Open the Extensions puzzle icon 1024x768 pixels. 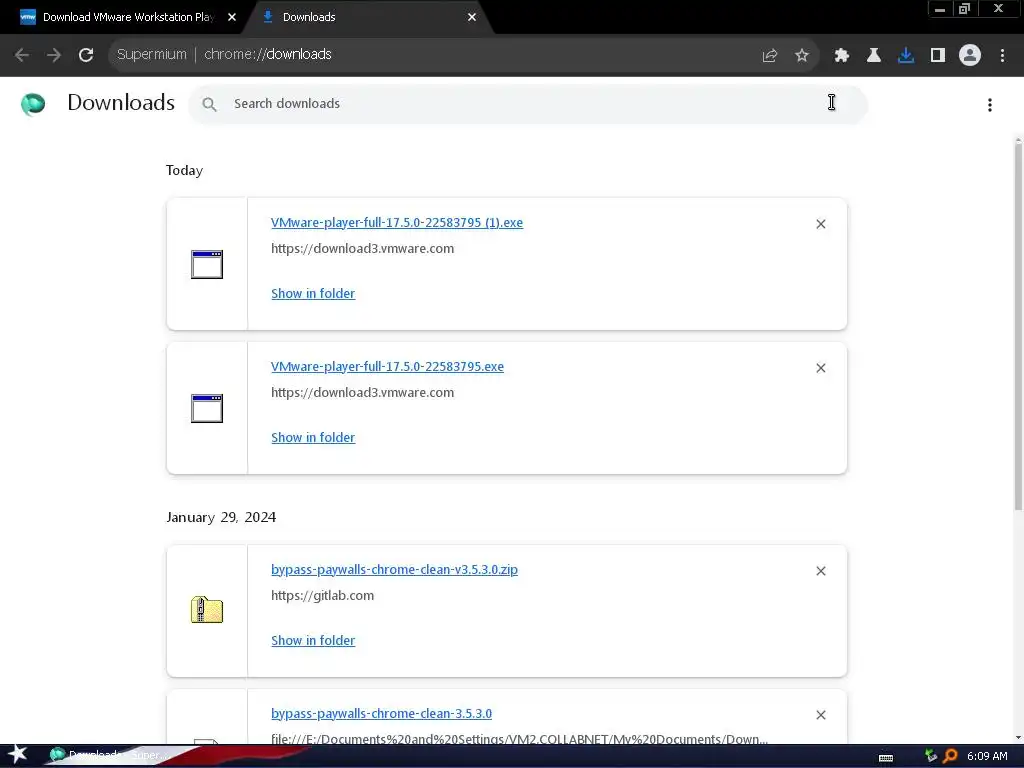pos(842,56)
